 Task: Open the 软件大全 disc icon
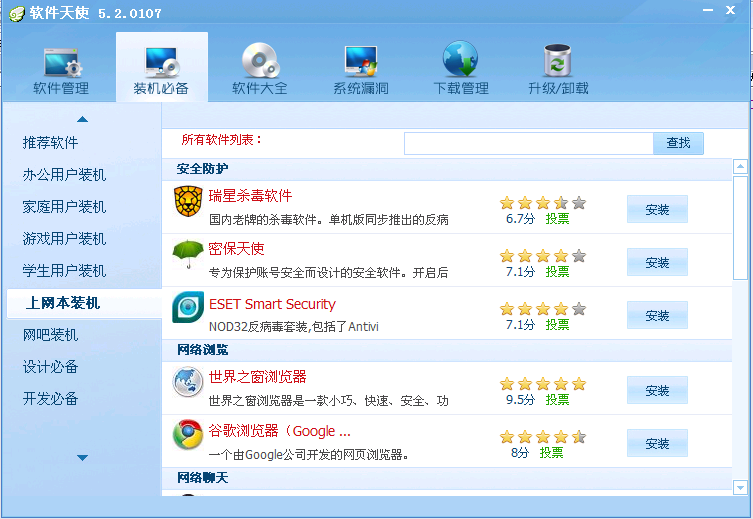pos(260,60)
